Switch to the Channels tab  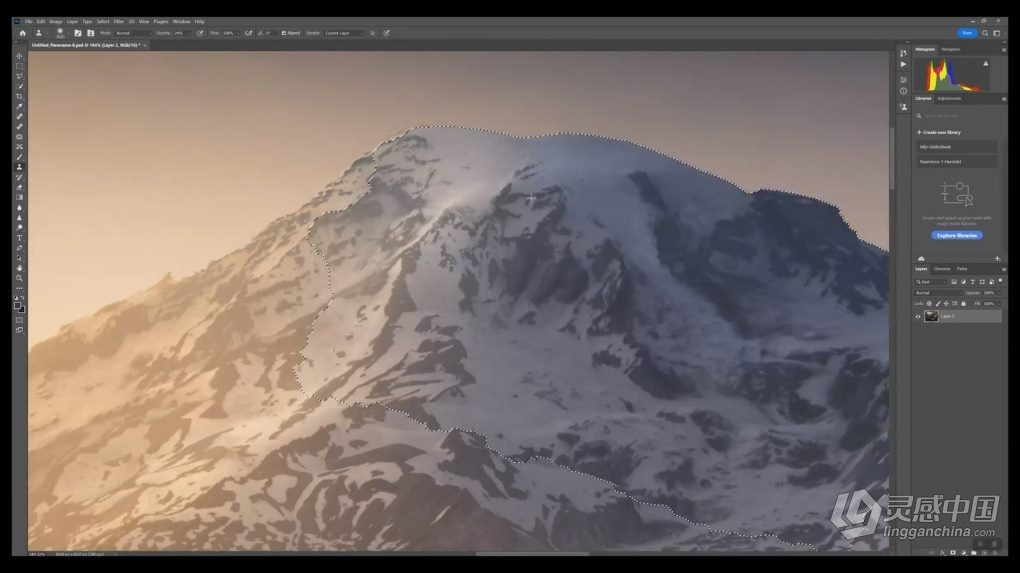[x=942, y=269]
